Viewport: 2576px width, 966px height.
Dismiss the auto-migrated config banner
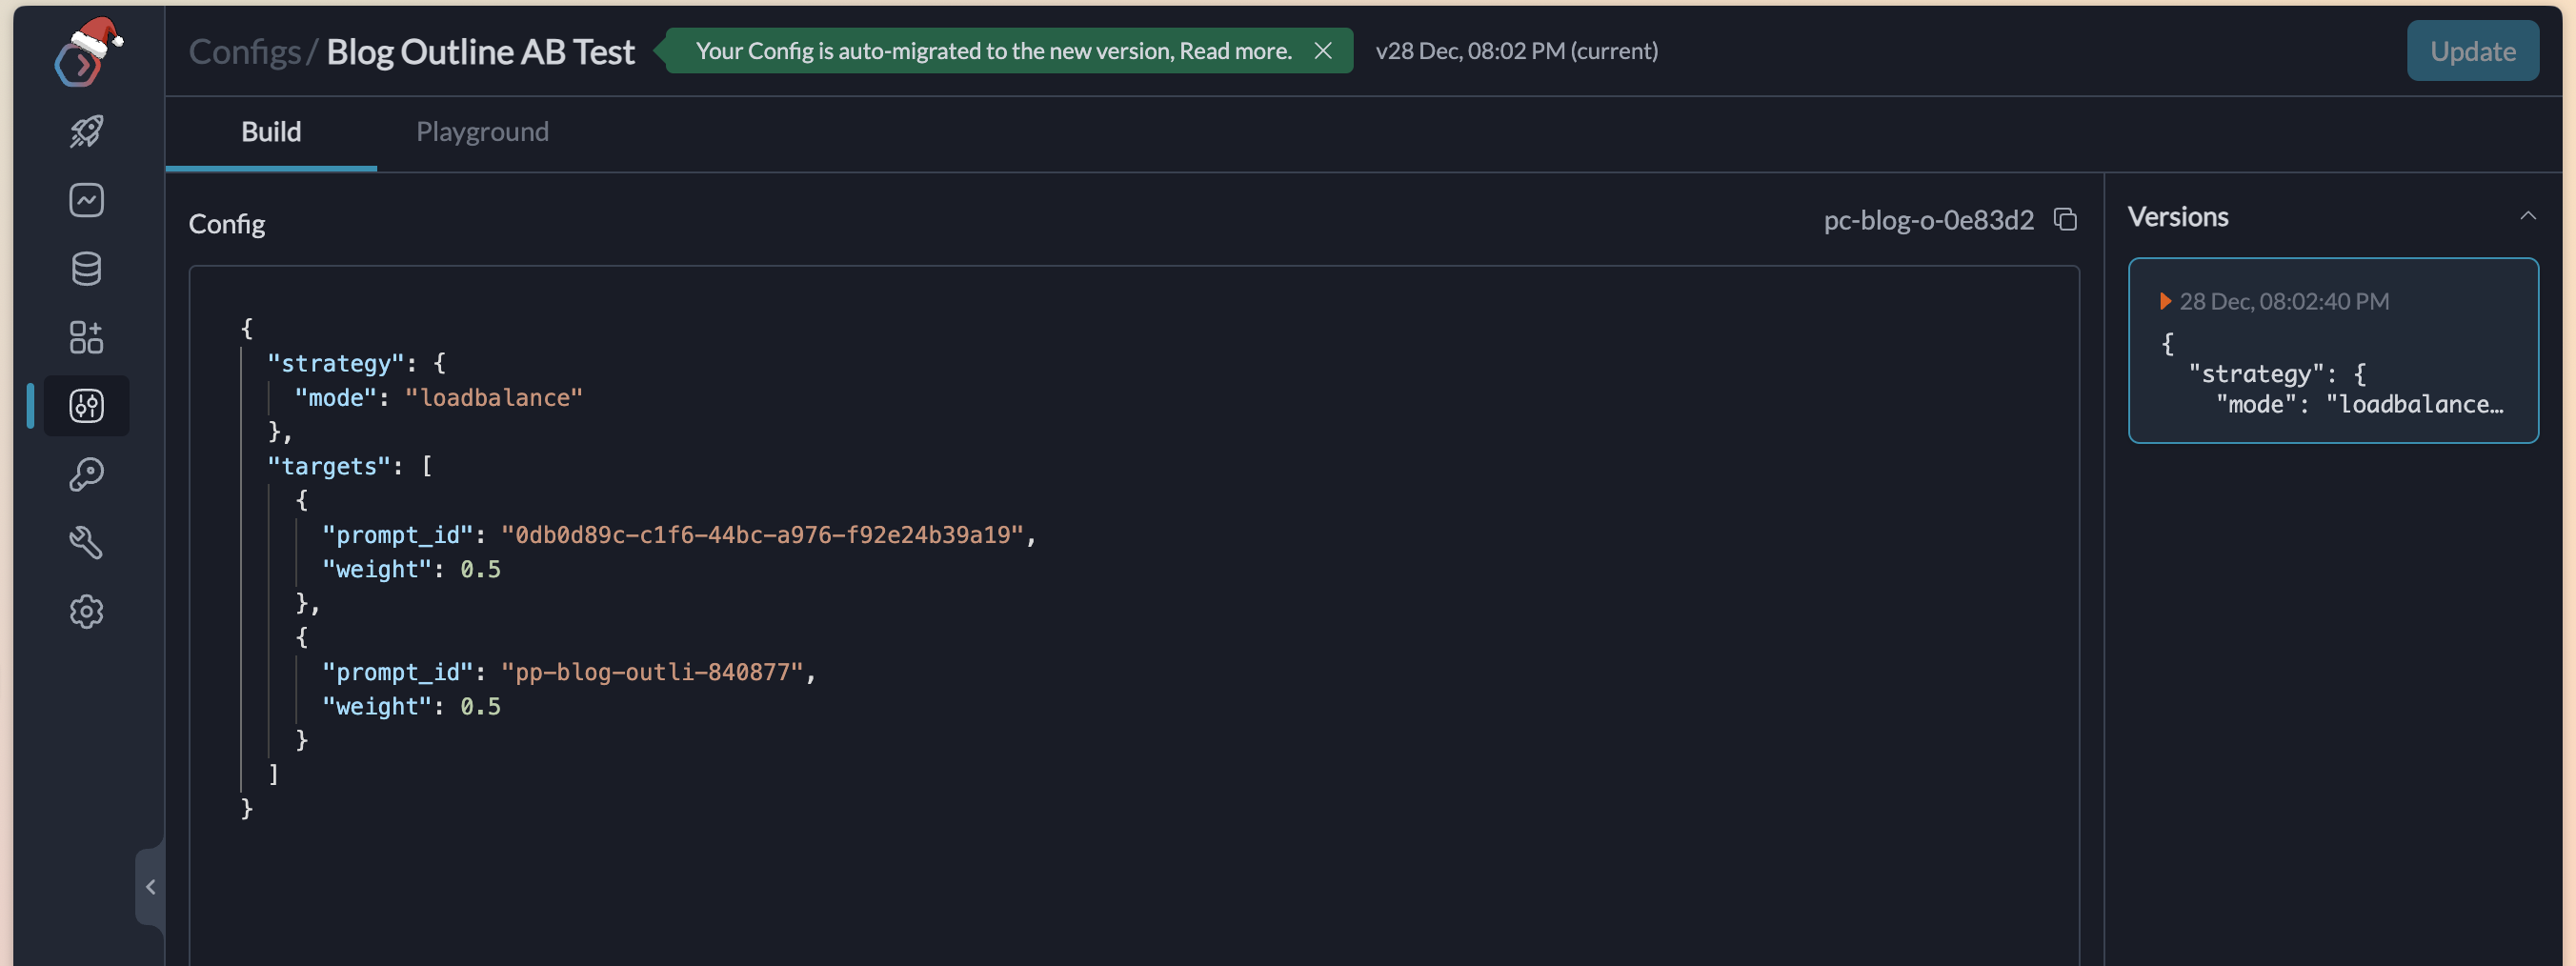[x=1322, y=51]
